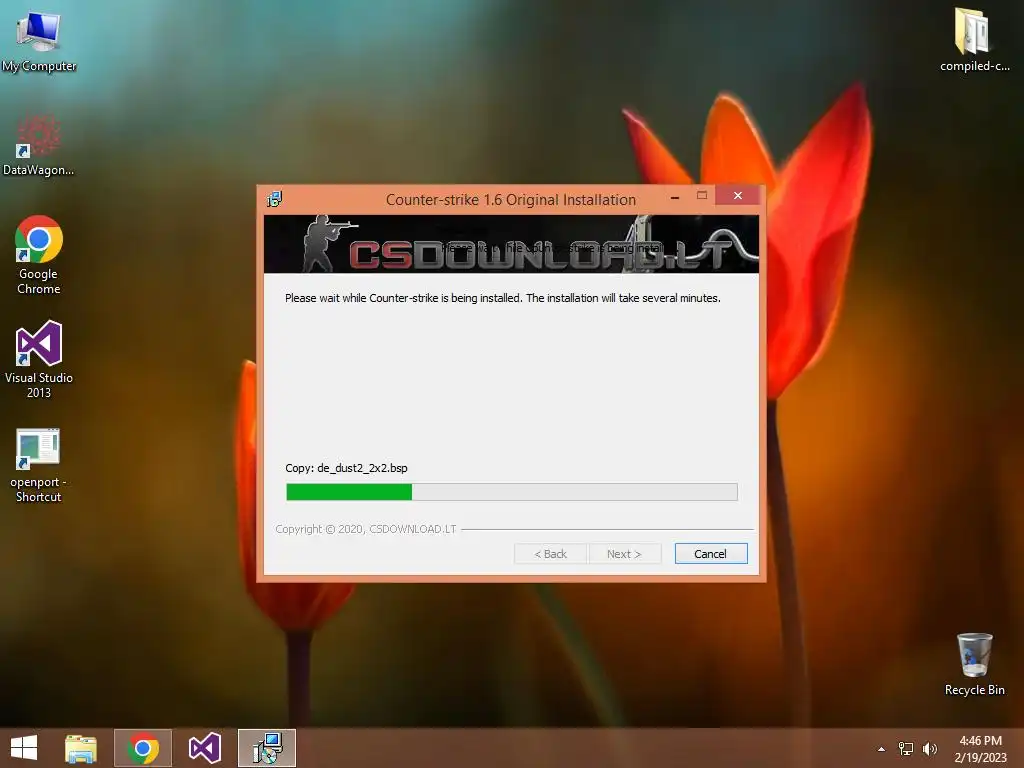Screen dimensions: 1024x768
Task: Open My Computer desktop icon
Action: [39, 41]
